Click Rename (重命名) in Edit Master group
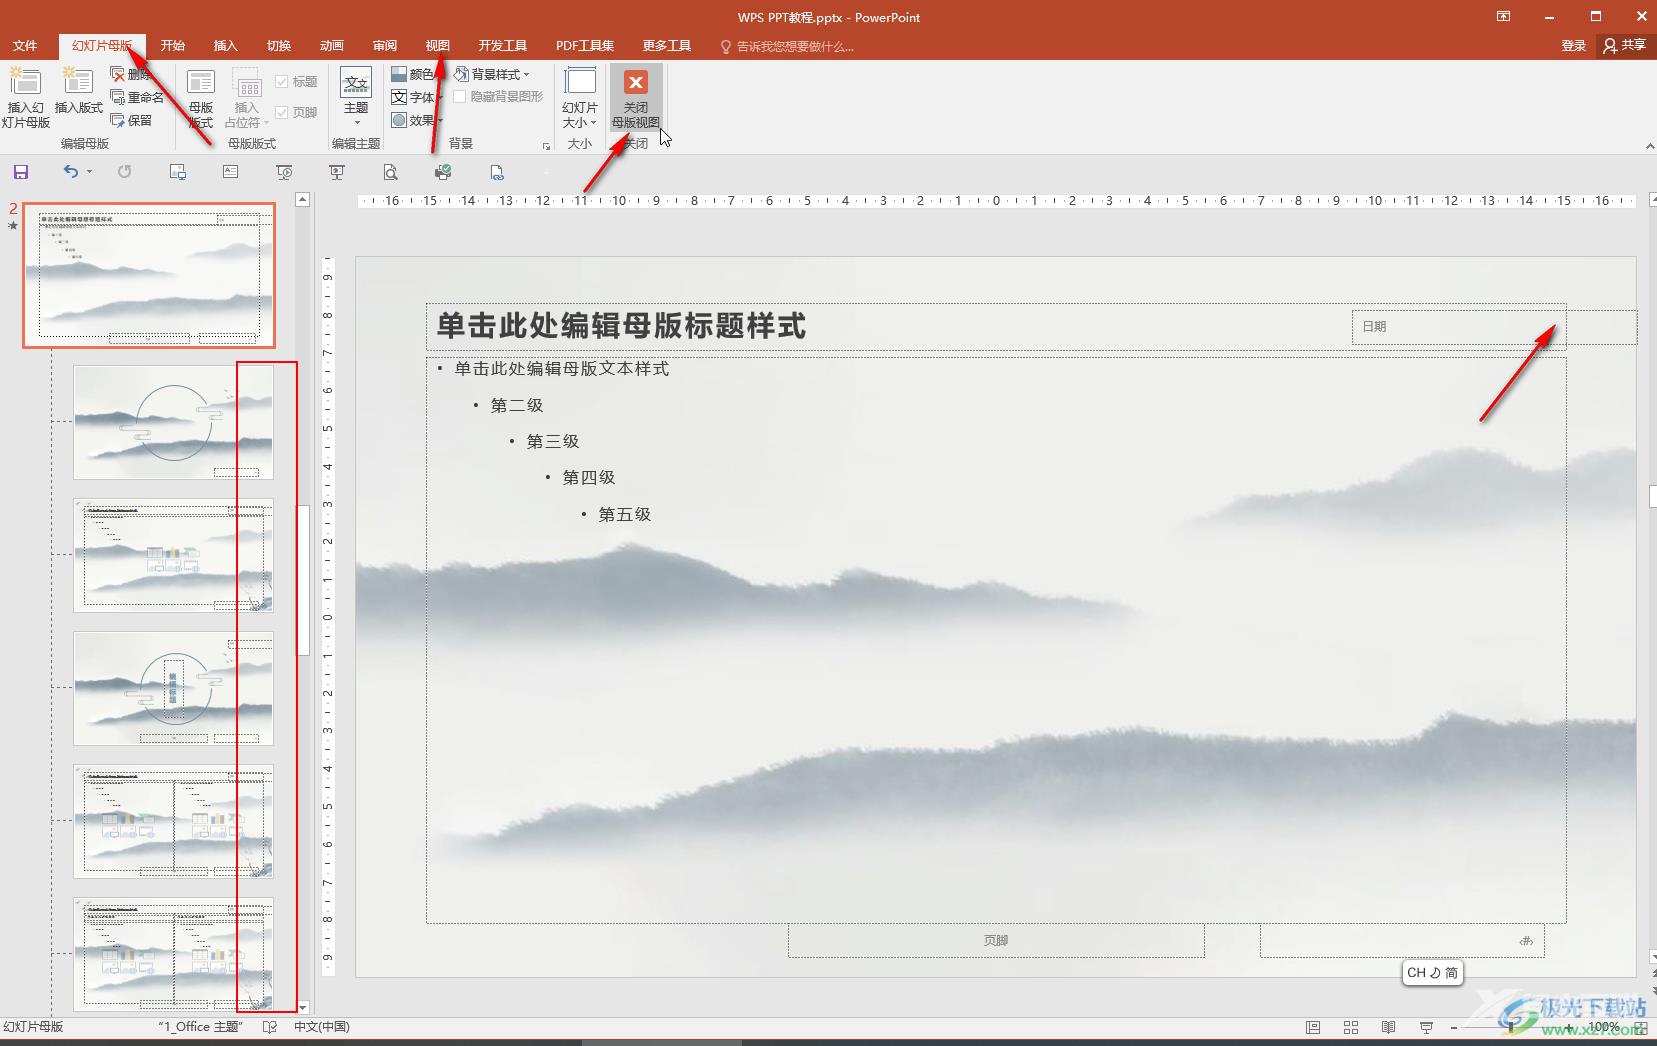Image resolution: width=1657 pixels, height=1046 pixels. [137, 97]
